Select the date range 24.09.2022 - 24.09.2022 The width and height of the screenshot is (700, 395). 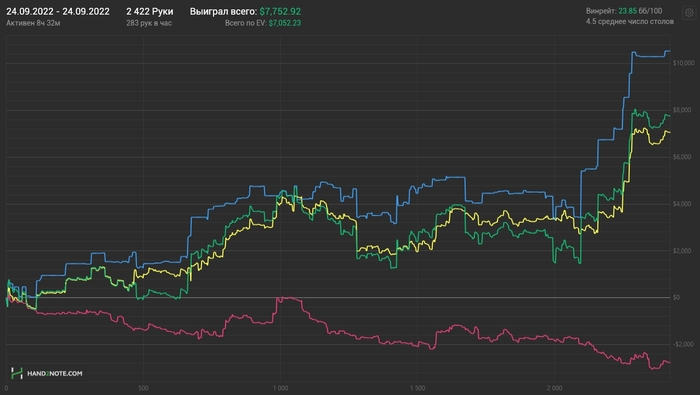[58, 12]
